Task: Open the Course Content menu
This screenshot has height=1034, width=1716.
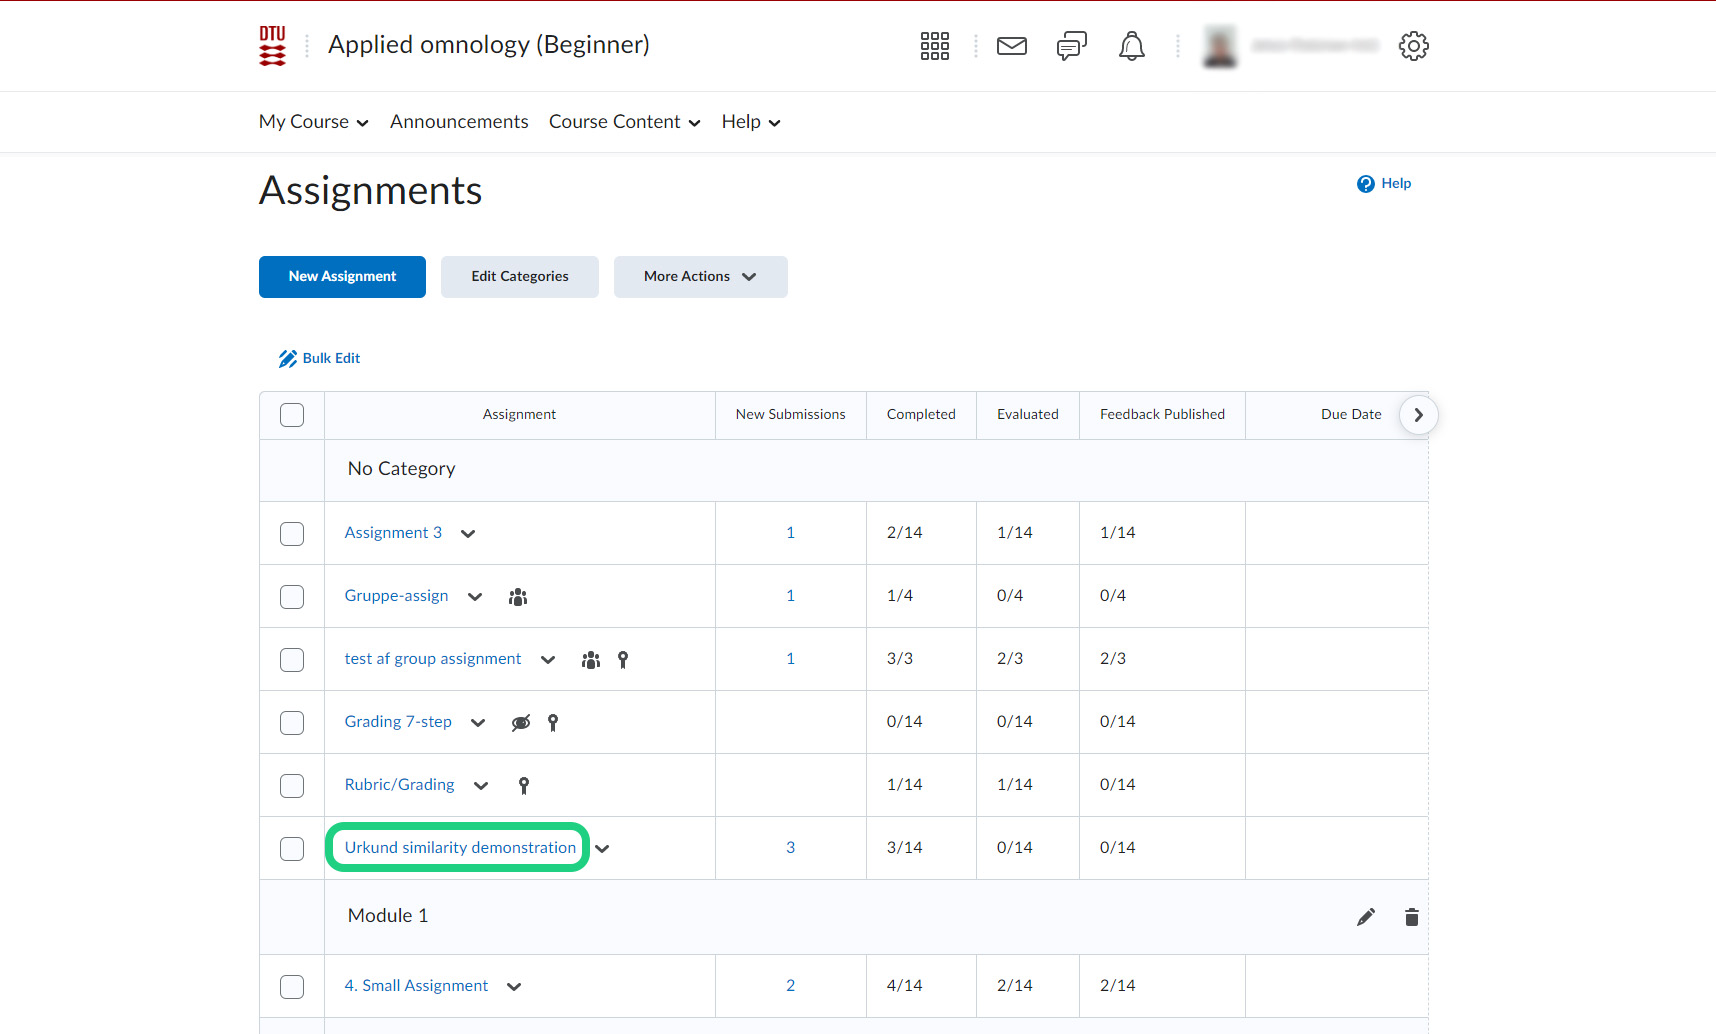Action: tap(624, 122)
